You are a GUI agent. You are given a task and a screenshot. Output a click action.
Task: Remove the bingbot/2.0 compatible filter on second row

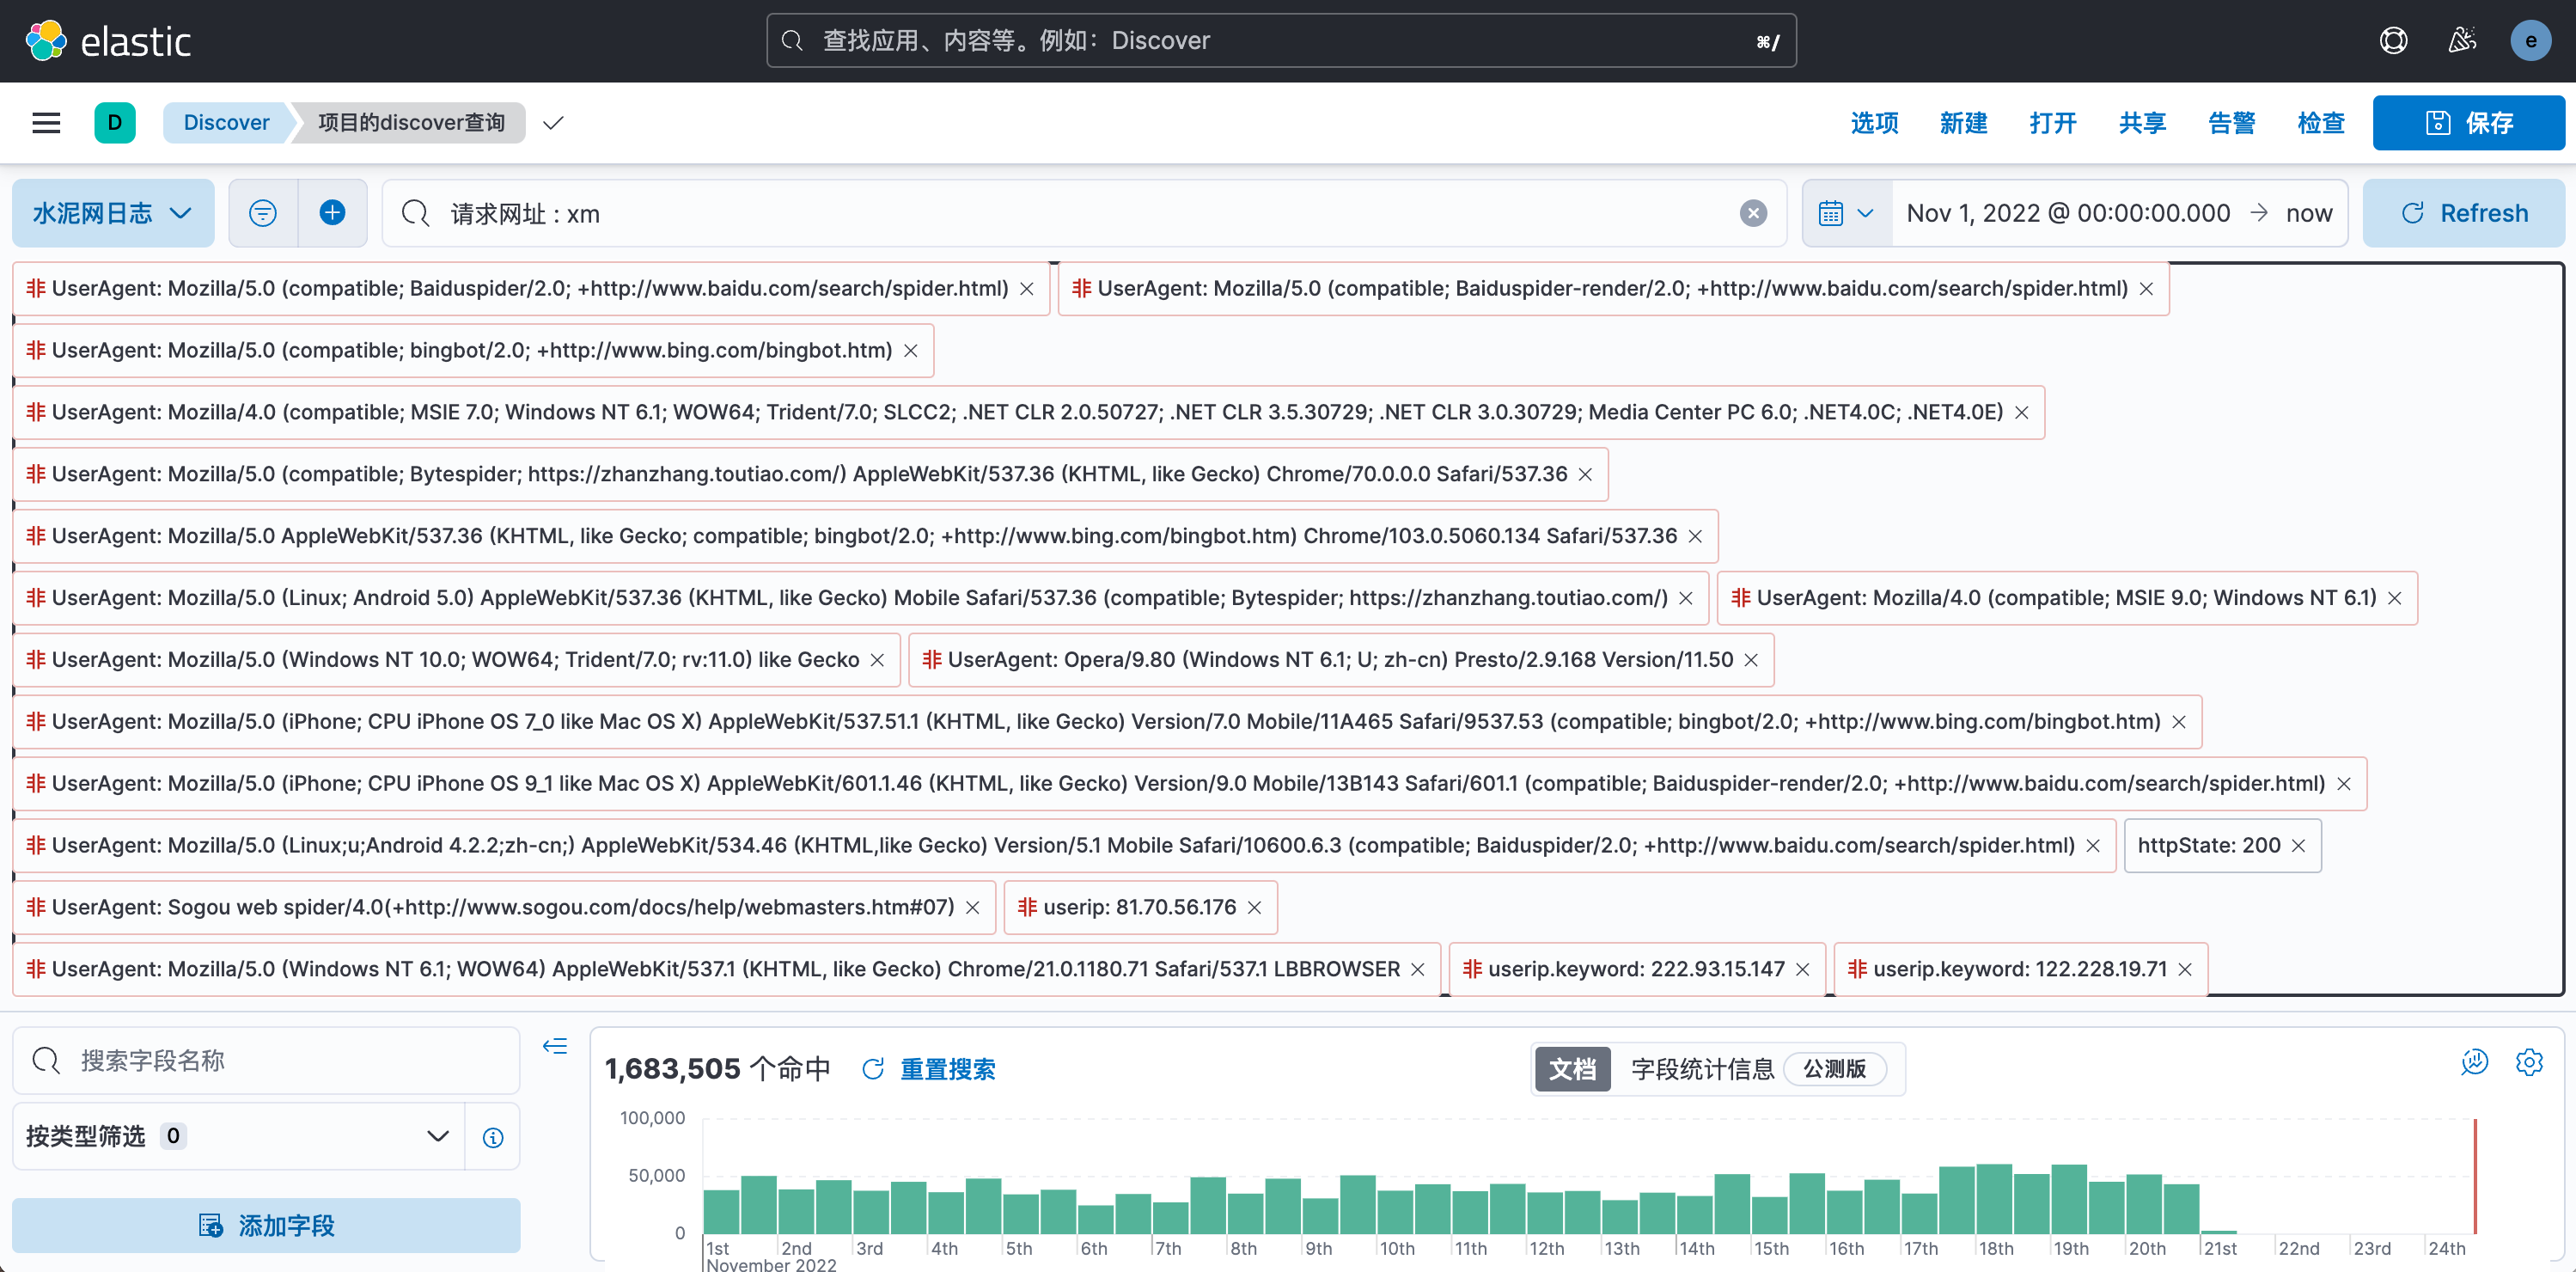pos(910,351)
